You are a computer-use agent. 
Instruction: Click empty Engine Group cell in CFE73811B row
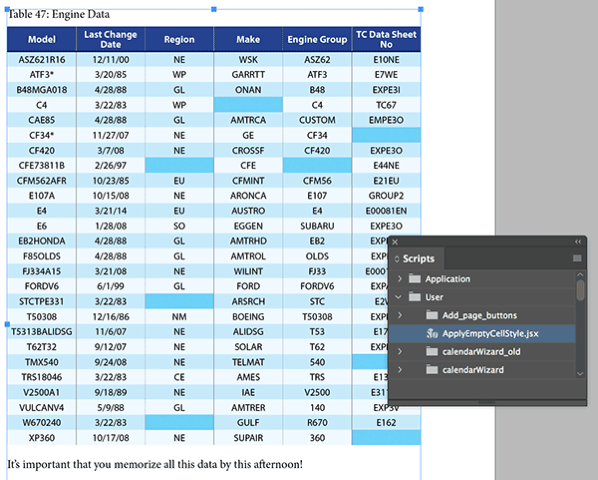[x=317, y=165]
